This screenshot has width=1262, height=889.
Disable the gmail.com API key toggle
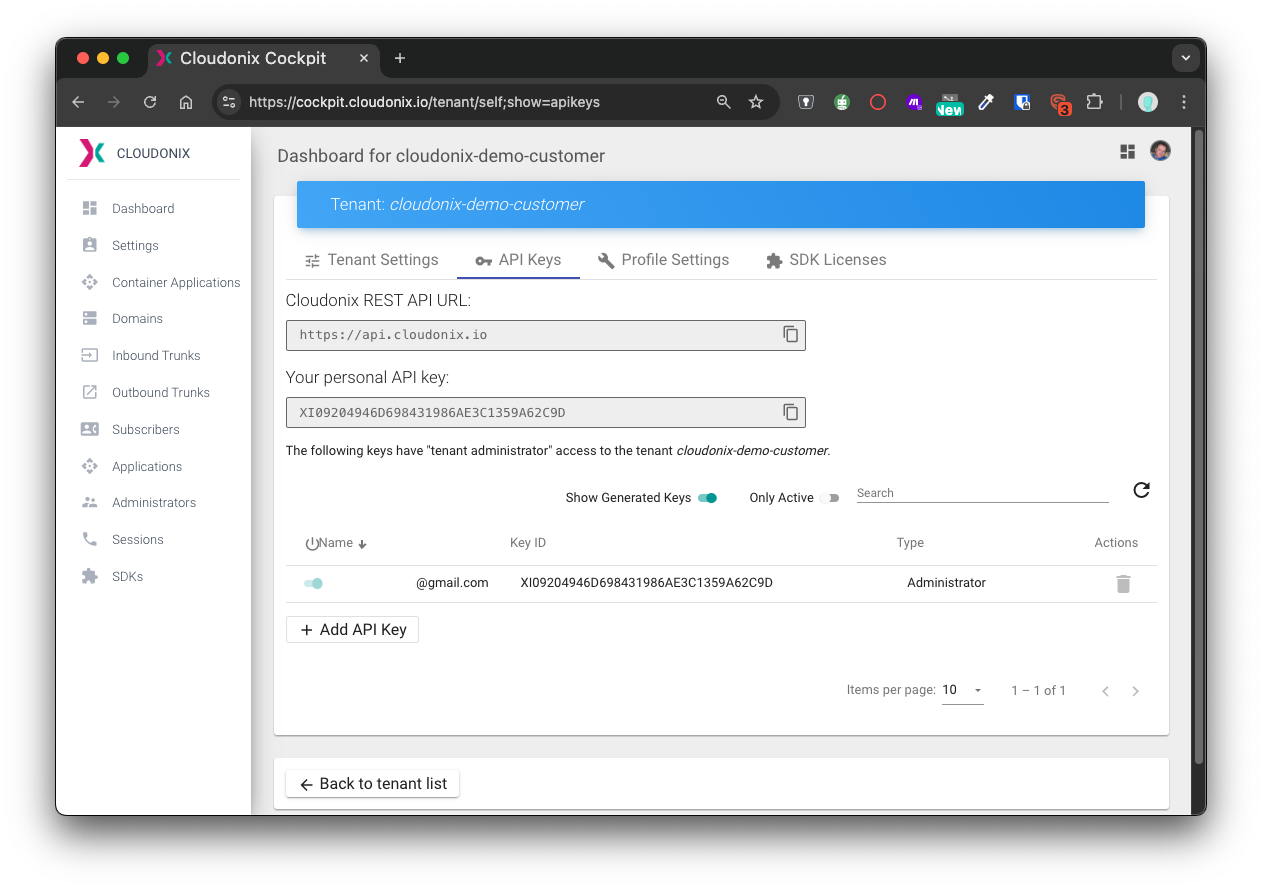314,583
